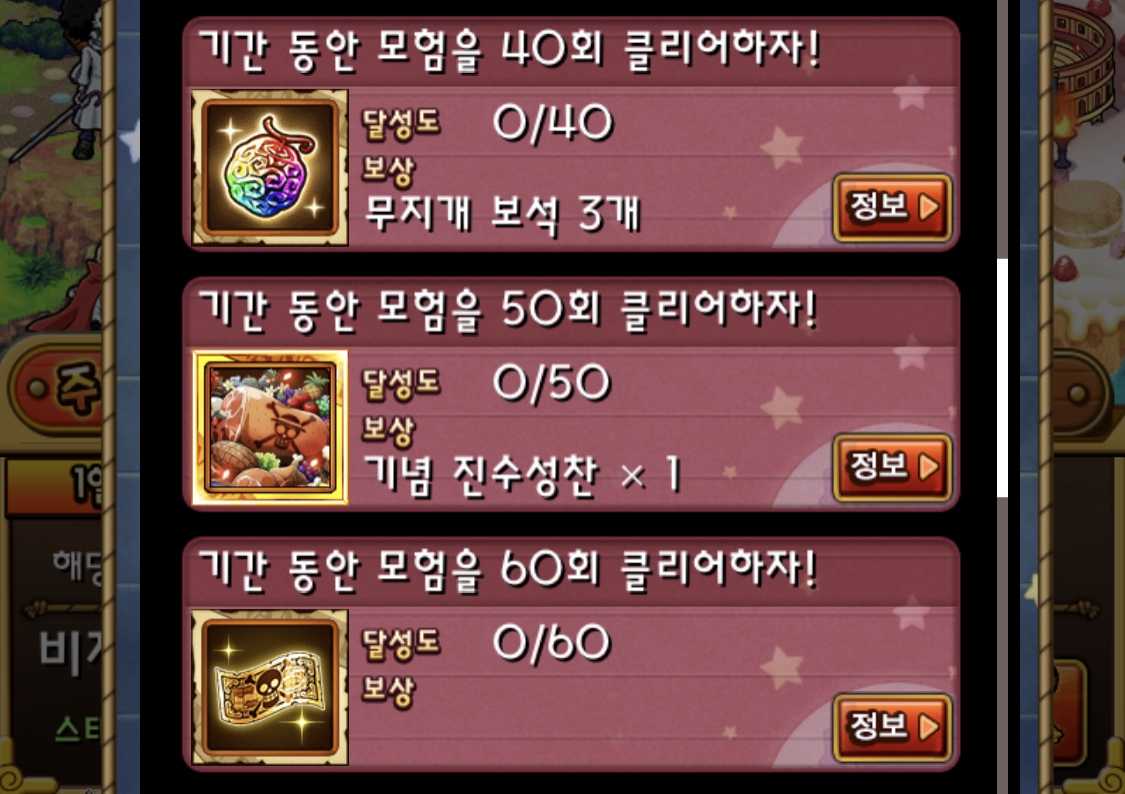Open 정보 for the 40회 clear mission
Image resolution: width=1125 pixels, height=794 pixels.
tap(892, 207)
